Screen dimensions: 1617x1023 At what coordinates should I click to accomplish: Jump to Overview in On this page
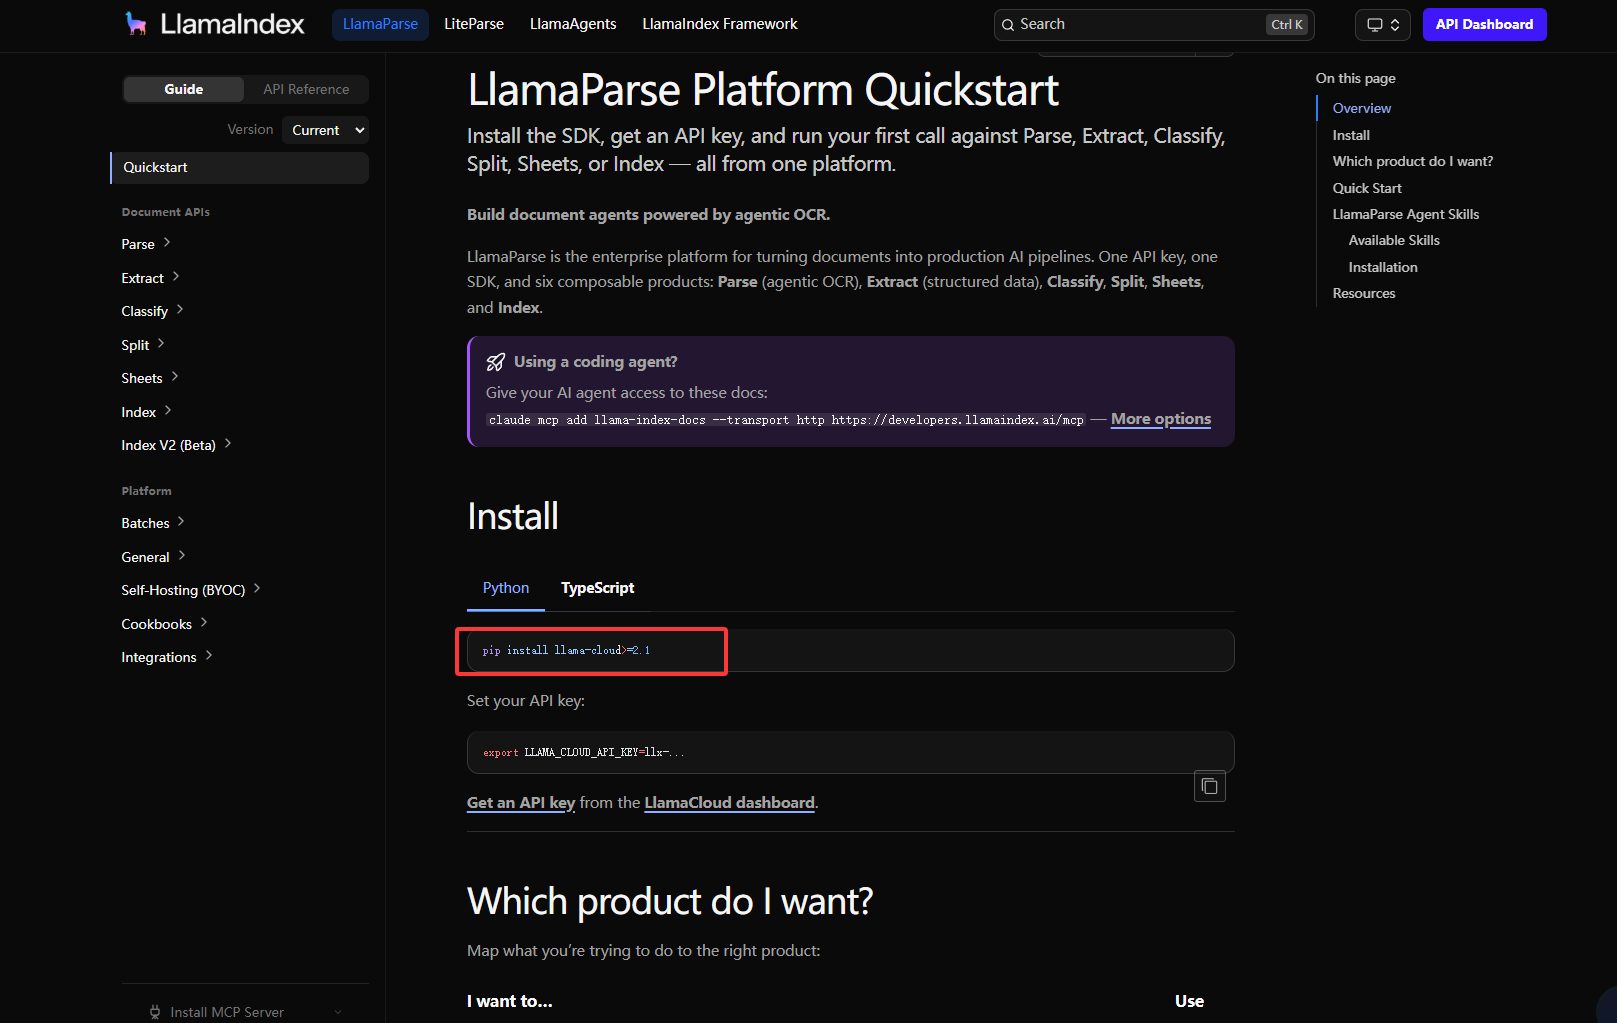coord(1362,108)
